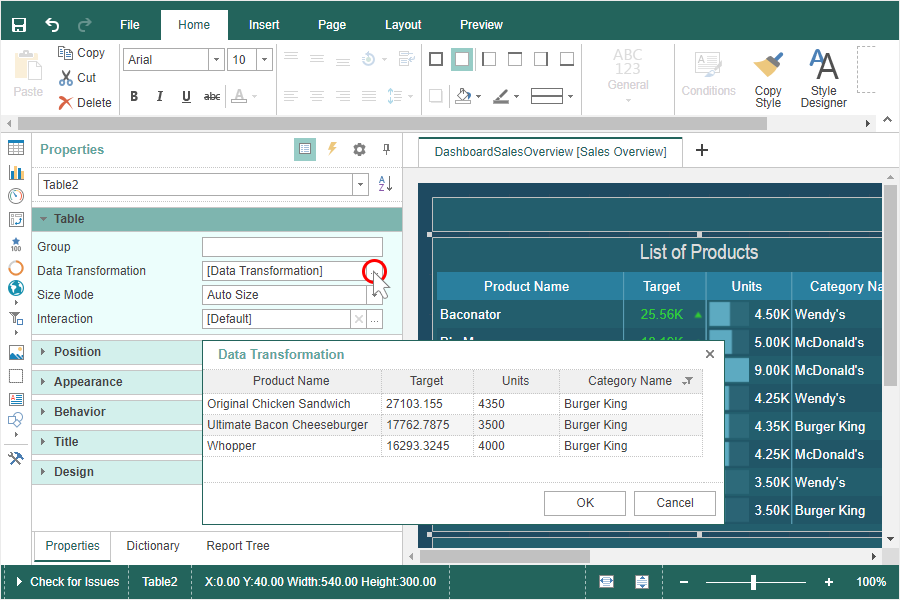900x600 pixels.
Task: Sort properties alphabetically with A-Z icon
Action: 386,184
